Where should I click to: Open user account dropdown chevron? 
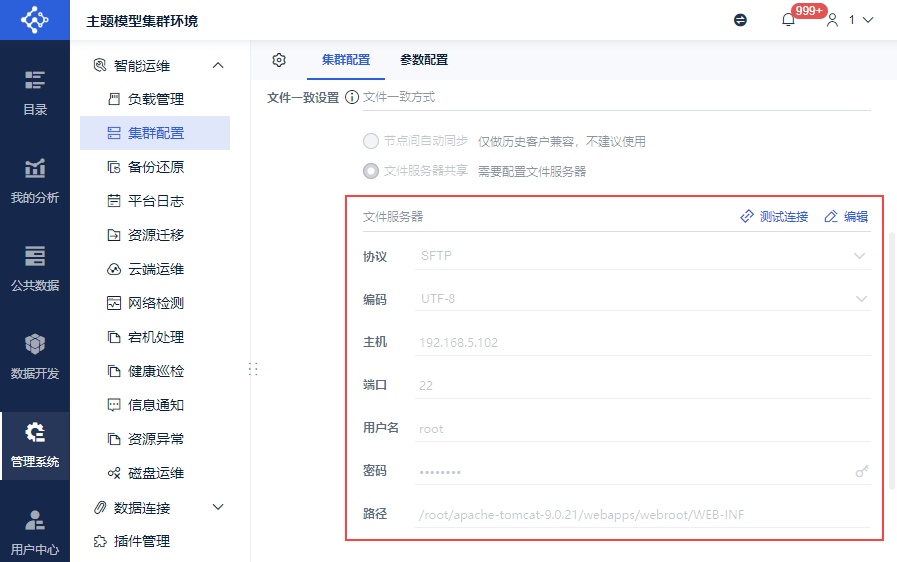coord(868,20)
